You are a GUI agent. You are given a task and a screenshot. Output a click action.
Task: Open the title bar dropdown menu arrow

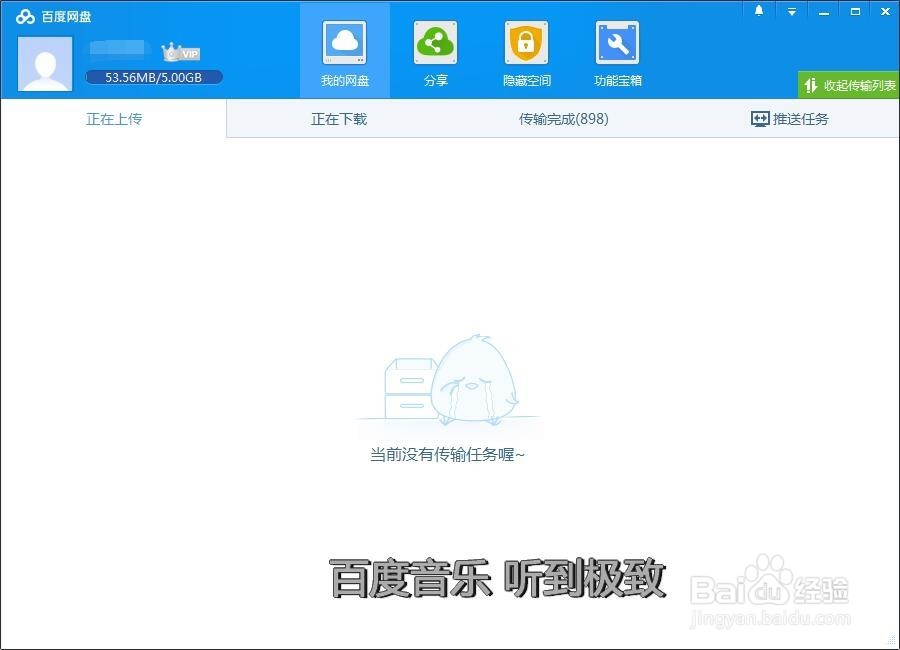click(792, 11)
